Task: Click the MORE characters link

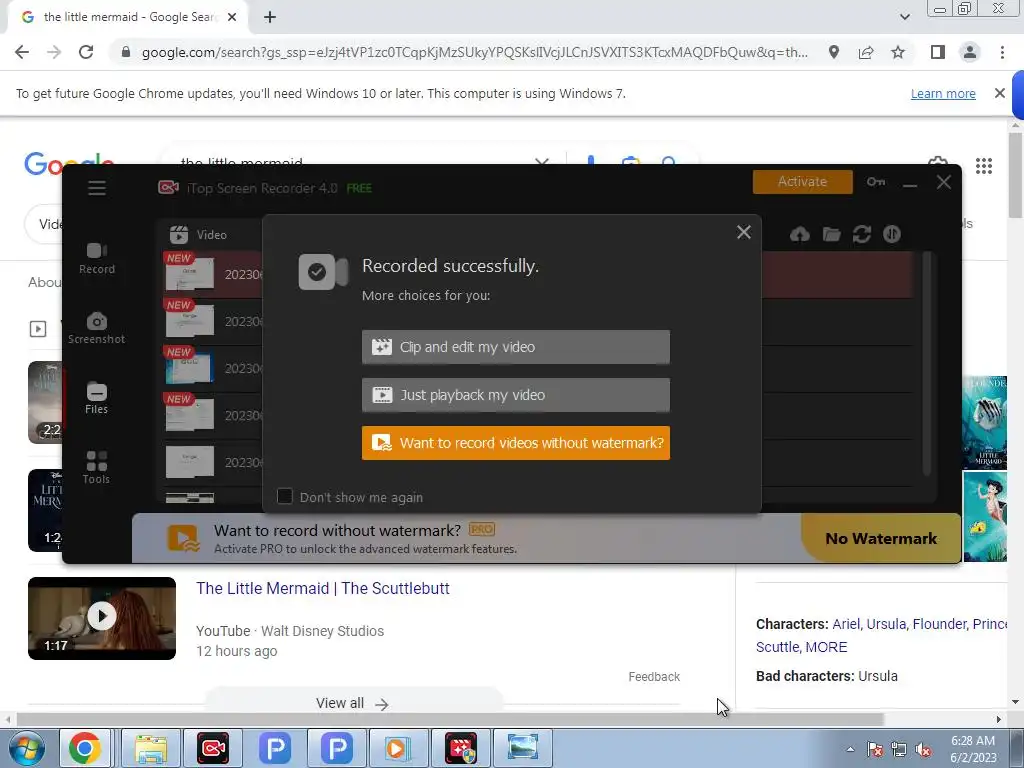Action: (827, 647)
